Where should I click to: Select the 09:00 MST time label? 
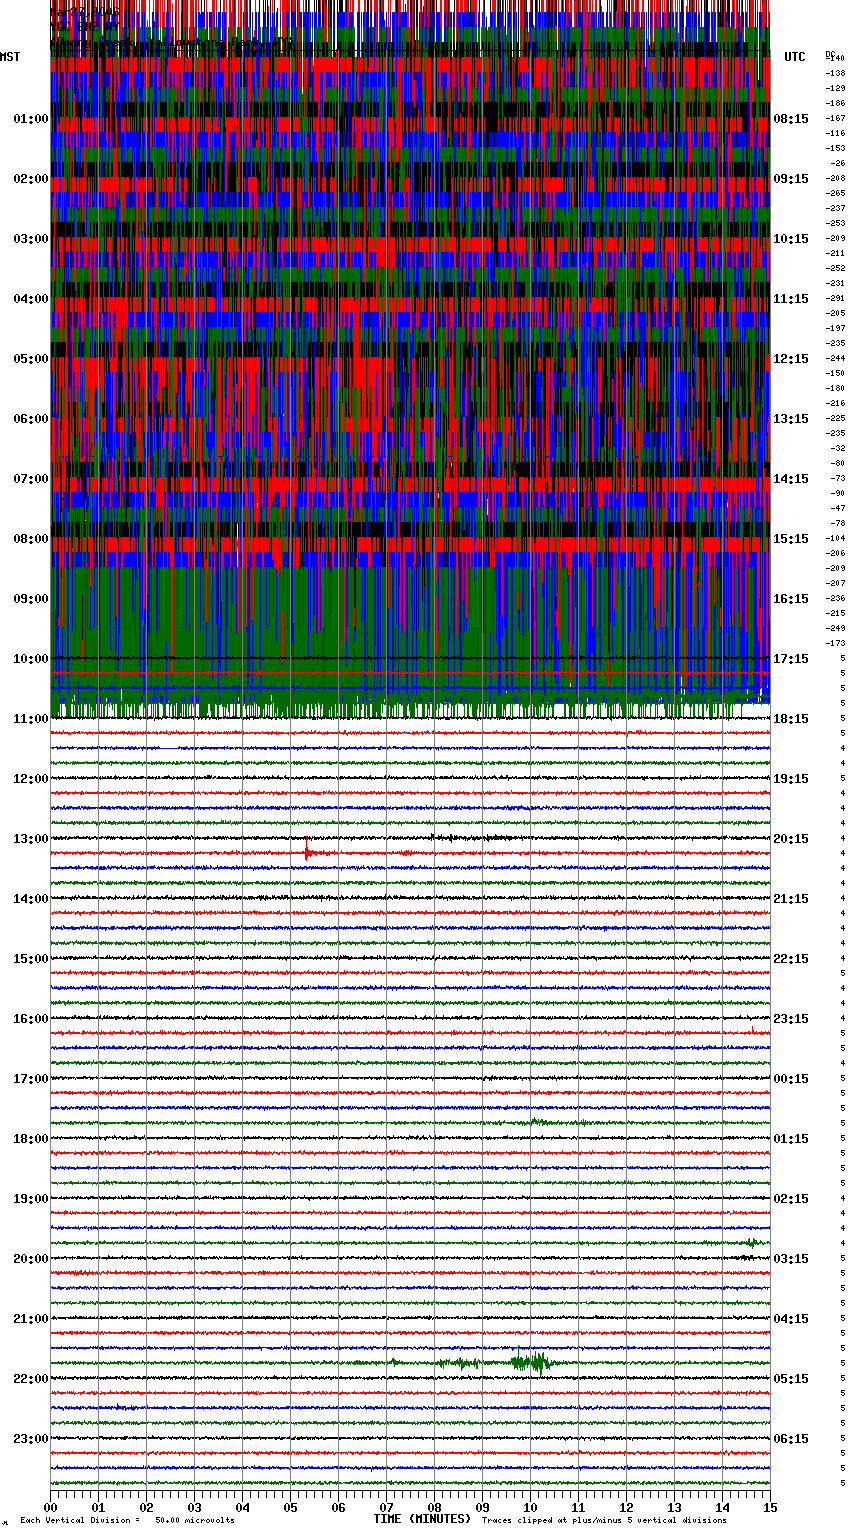pos(31,599)
